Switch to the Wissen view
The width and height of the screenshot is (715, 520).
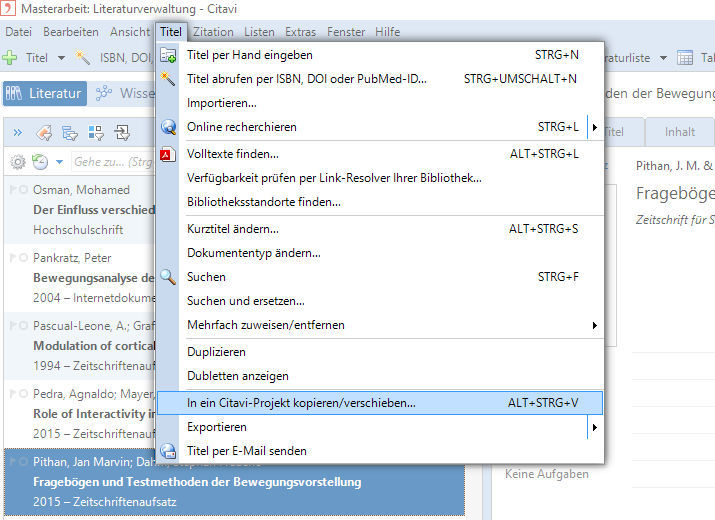[x=125, y=94]
